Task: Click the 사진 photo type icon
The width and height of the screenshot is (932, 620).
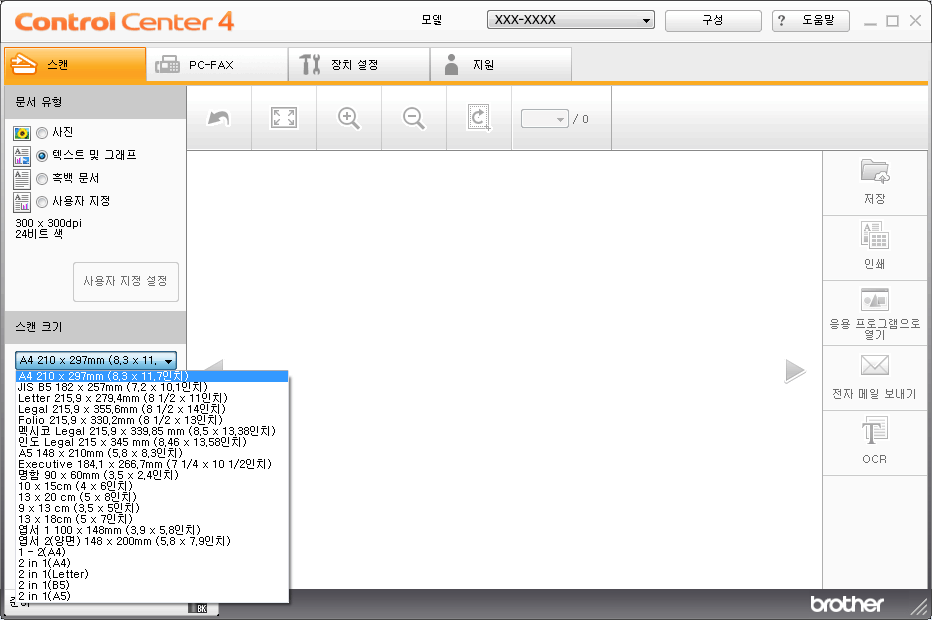Action: 22,133
